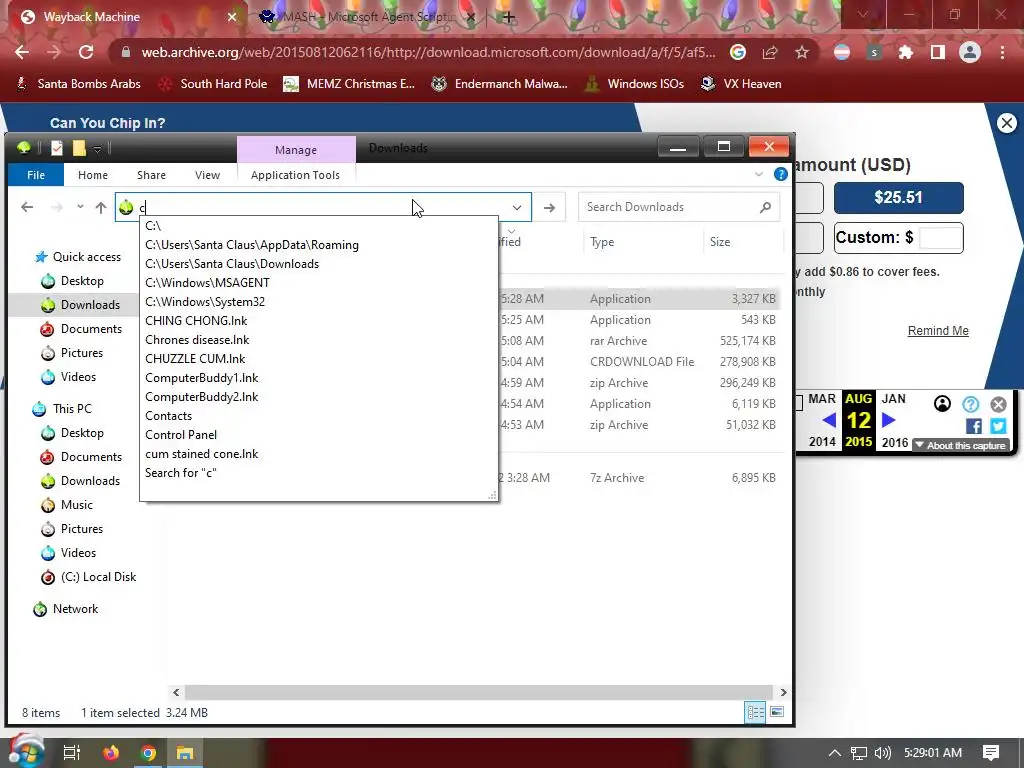Image resolution: width=1024 pixels, height=768 pixels.
Task: Select Network in navigation pane
Action: pyautogui.click(x=75, y=609)
